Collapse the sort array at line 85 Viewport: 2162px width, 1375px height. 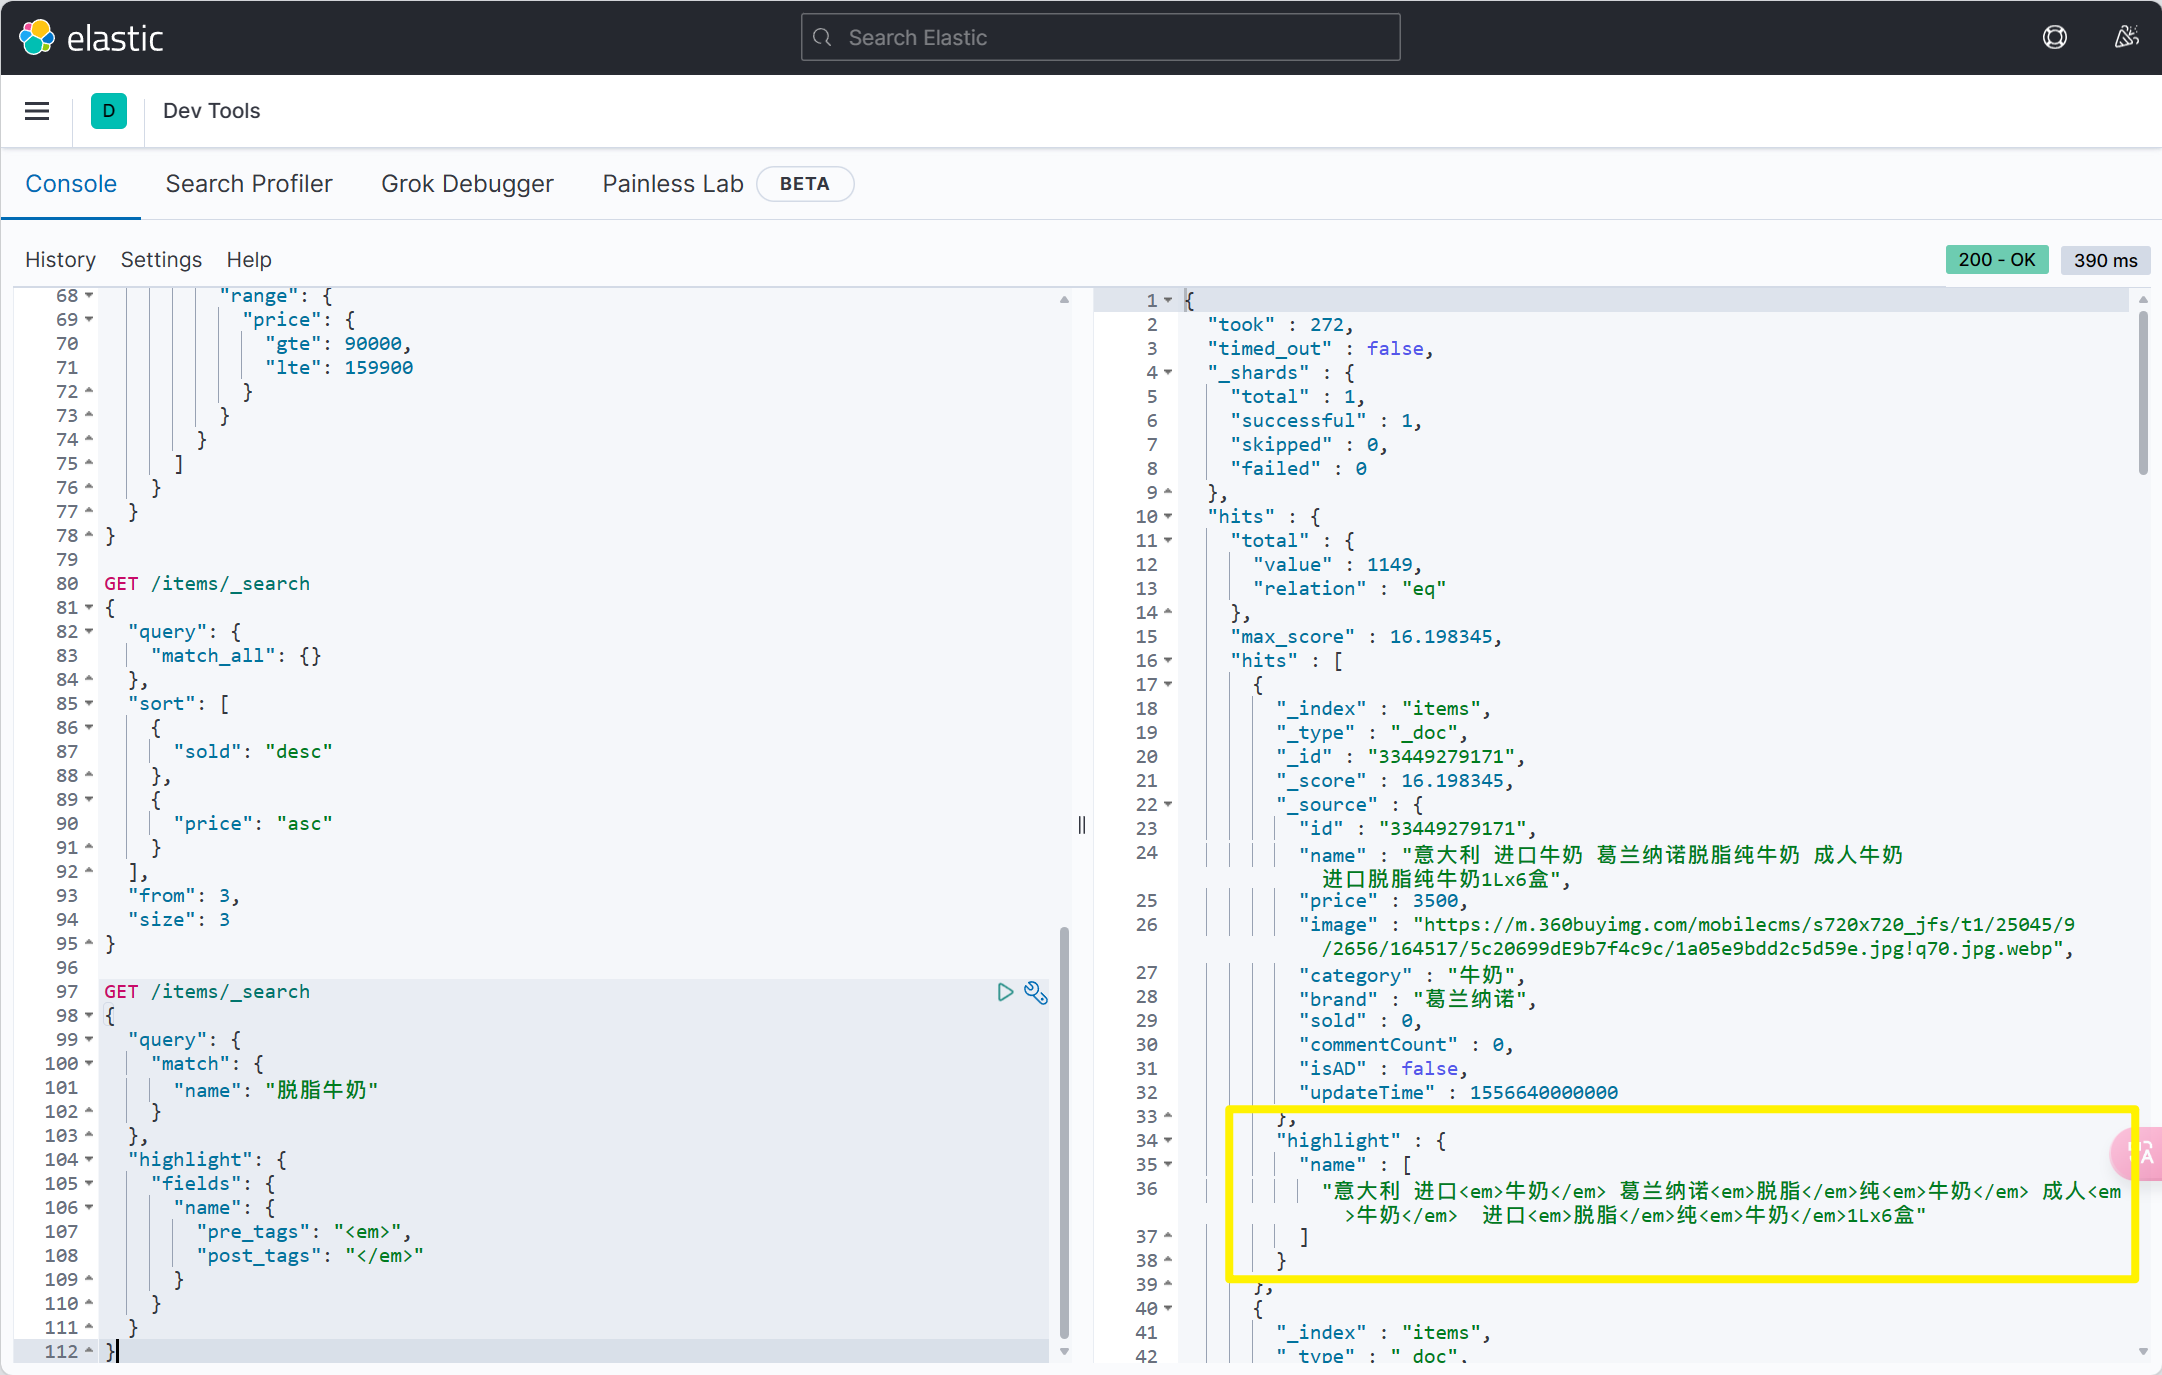pyautogui.click(x=89, y=704)
